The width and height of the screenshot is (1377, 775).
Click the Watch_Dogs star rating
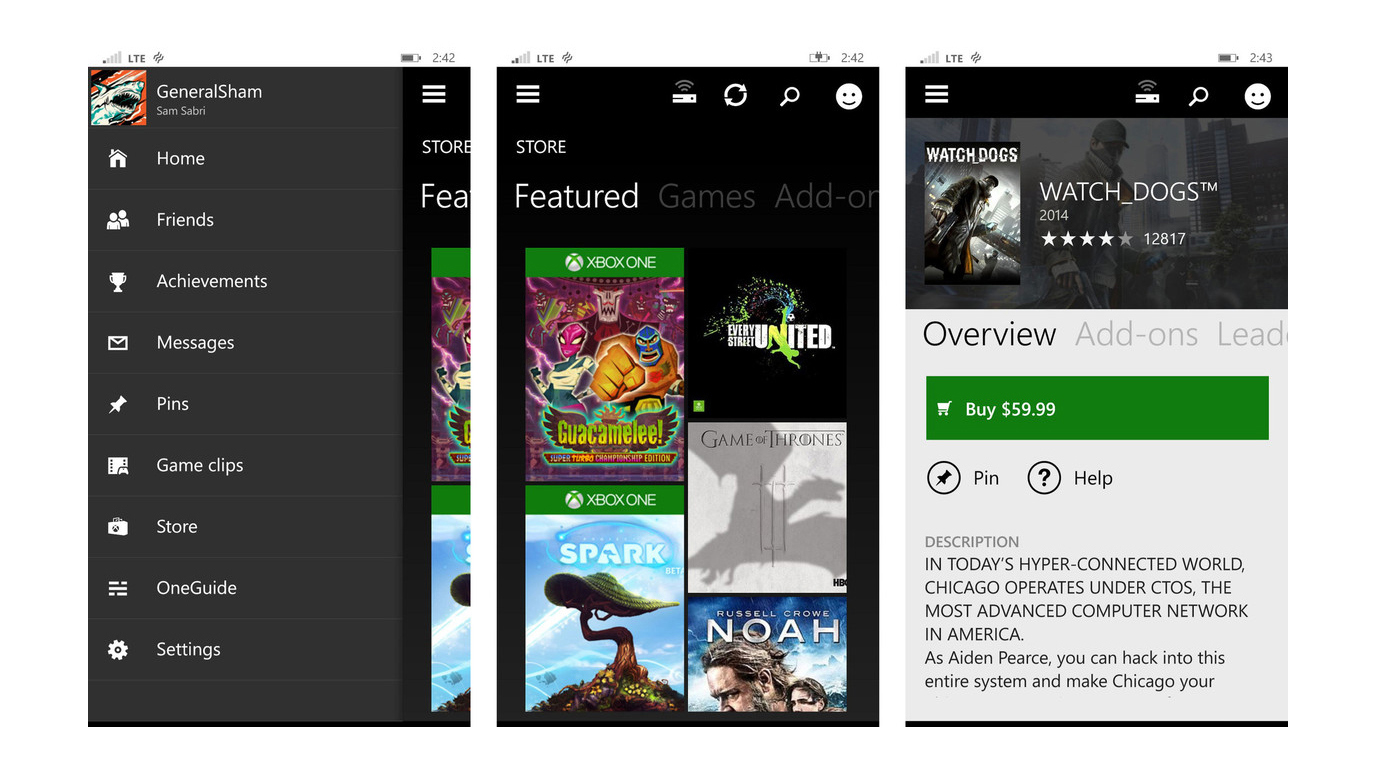point(1087,239)
